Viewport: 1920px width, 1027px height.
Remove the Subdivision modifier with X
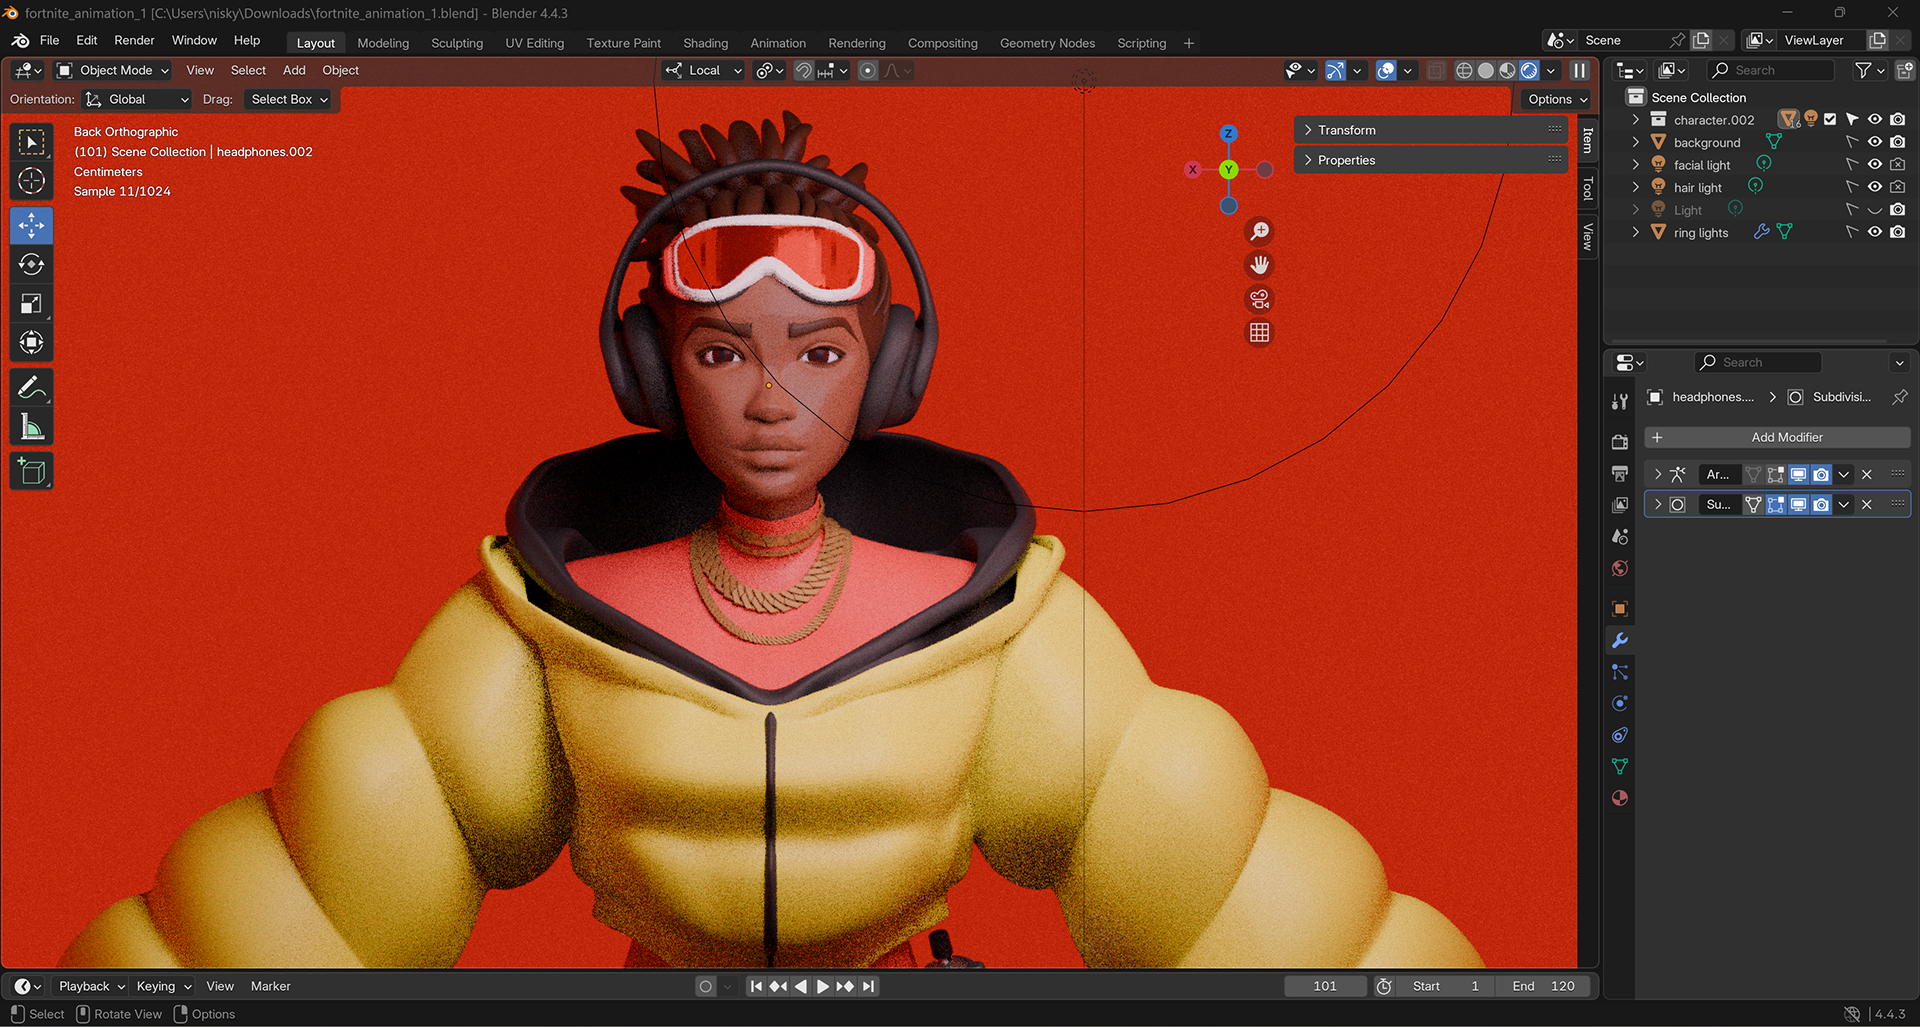click(1866, 505)
